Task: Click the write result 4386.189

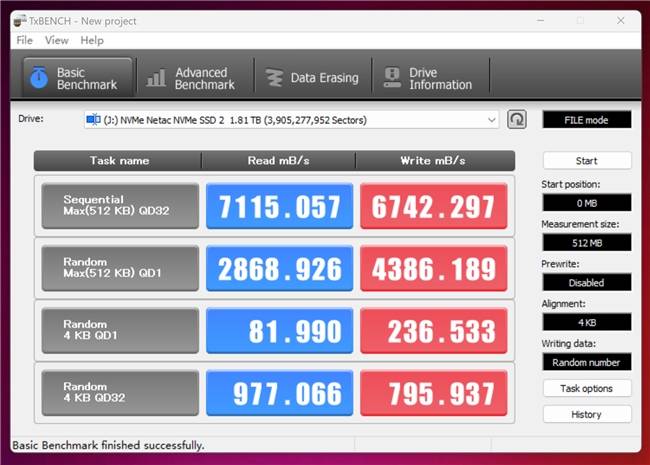Action: point(434,268)
